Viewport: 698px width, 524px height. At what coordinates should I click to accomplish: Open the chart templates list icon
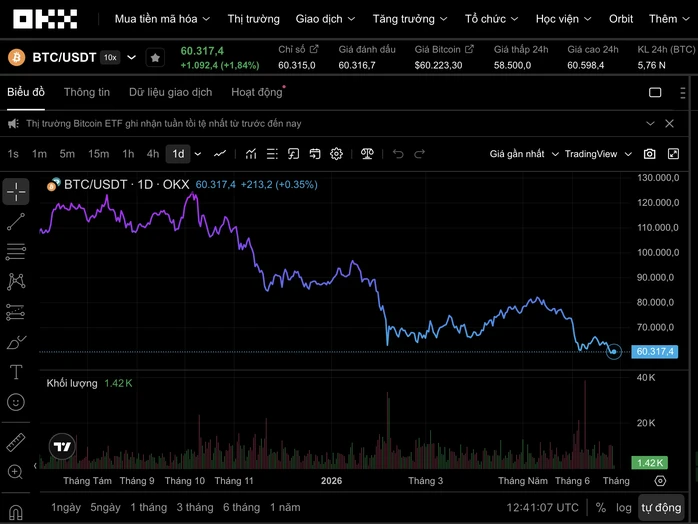272,154
